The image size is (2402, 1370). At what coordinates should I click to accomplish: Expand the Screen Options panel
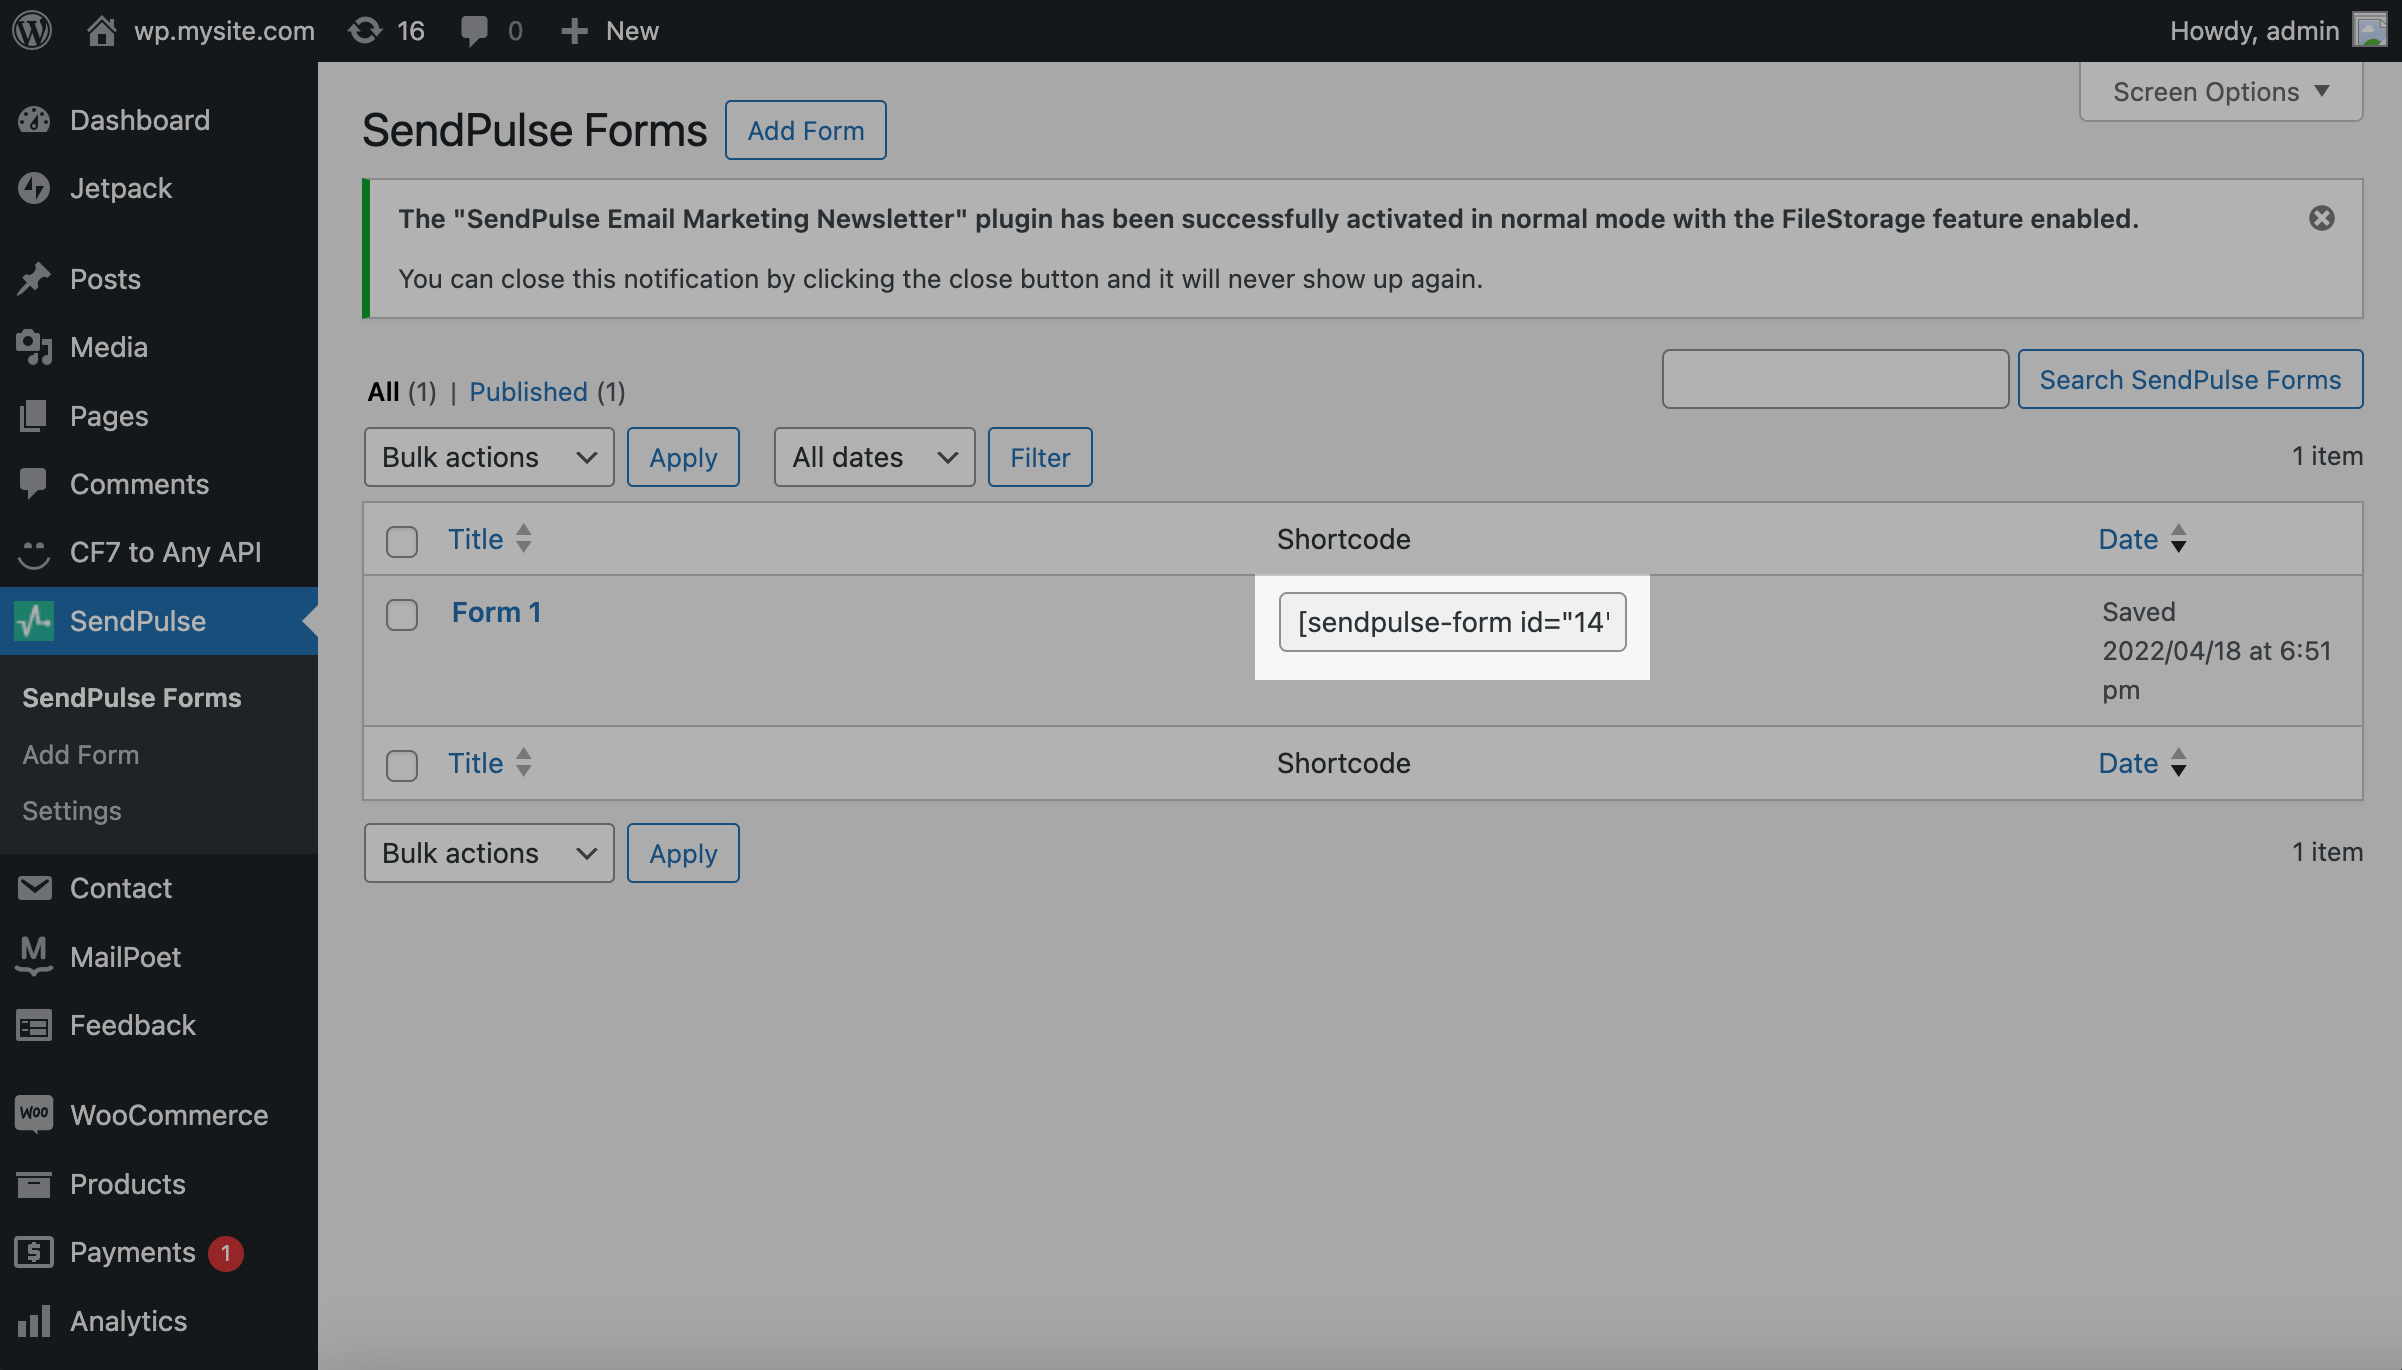click(2220, 92)
